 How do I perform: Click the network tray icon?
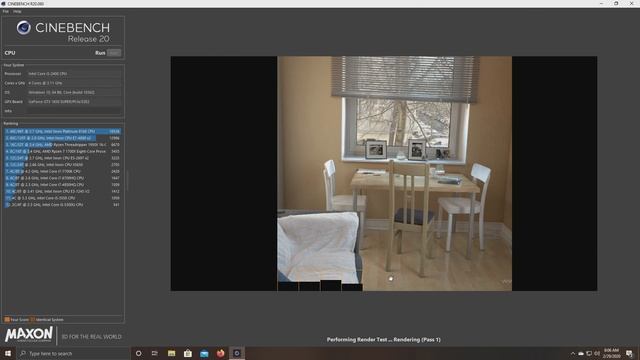(x=589, y=353)
